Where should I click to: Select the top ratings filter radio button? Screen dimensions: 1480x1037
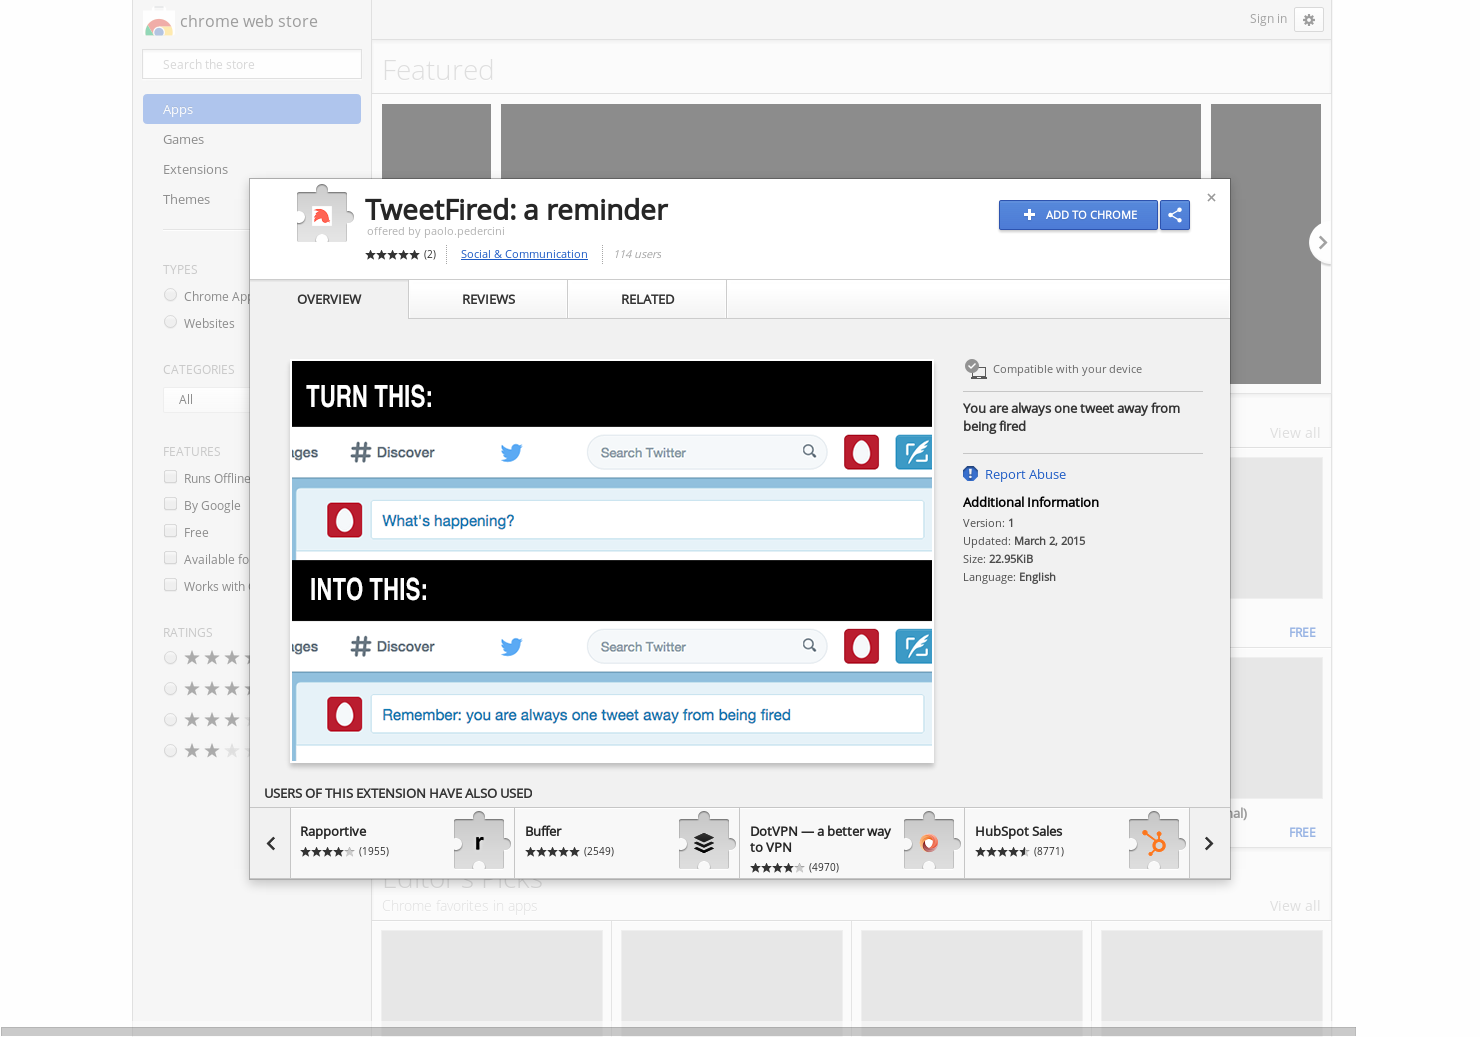tap(171, 657)
